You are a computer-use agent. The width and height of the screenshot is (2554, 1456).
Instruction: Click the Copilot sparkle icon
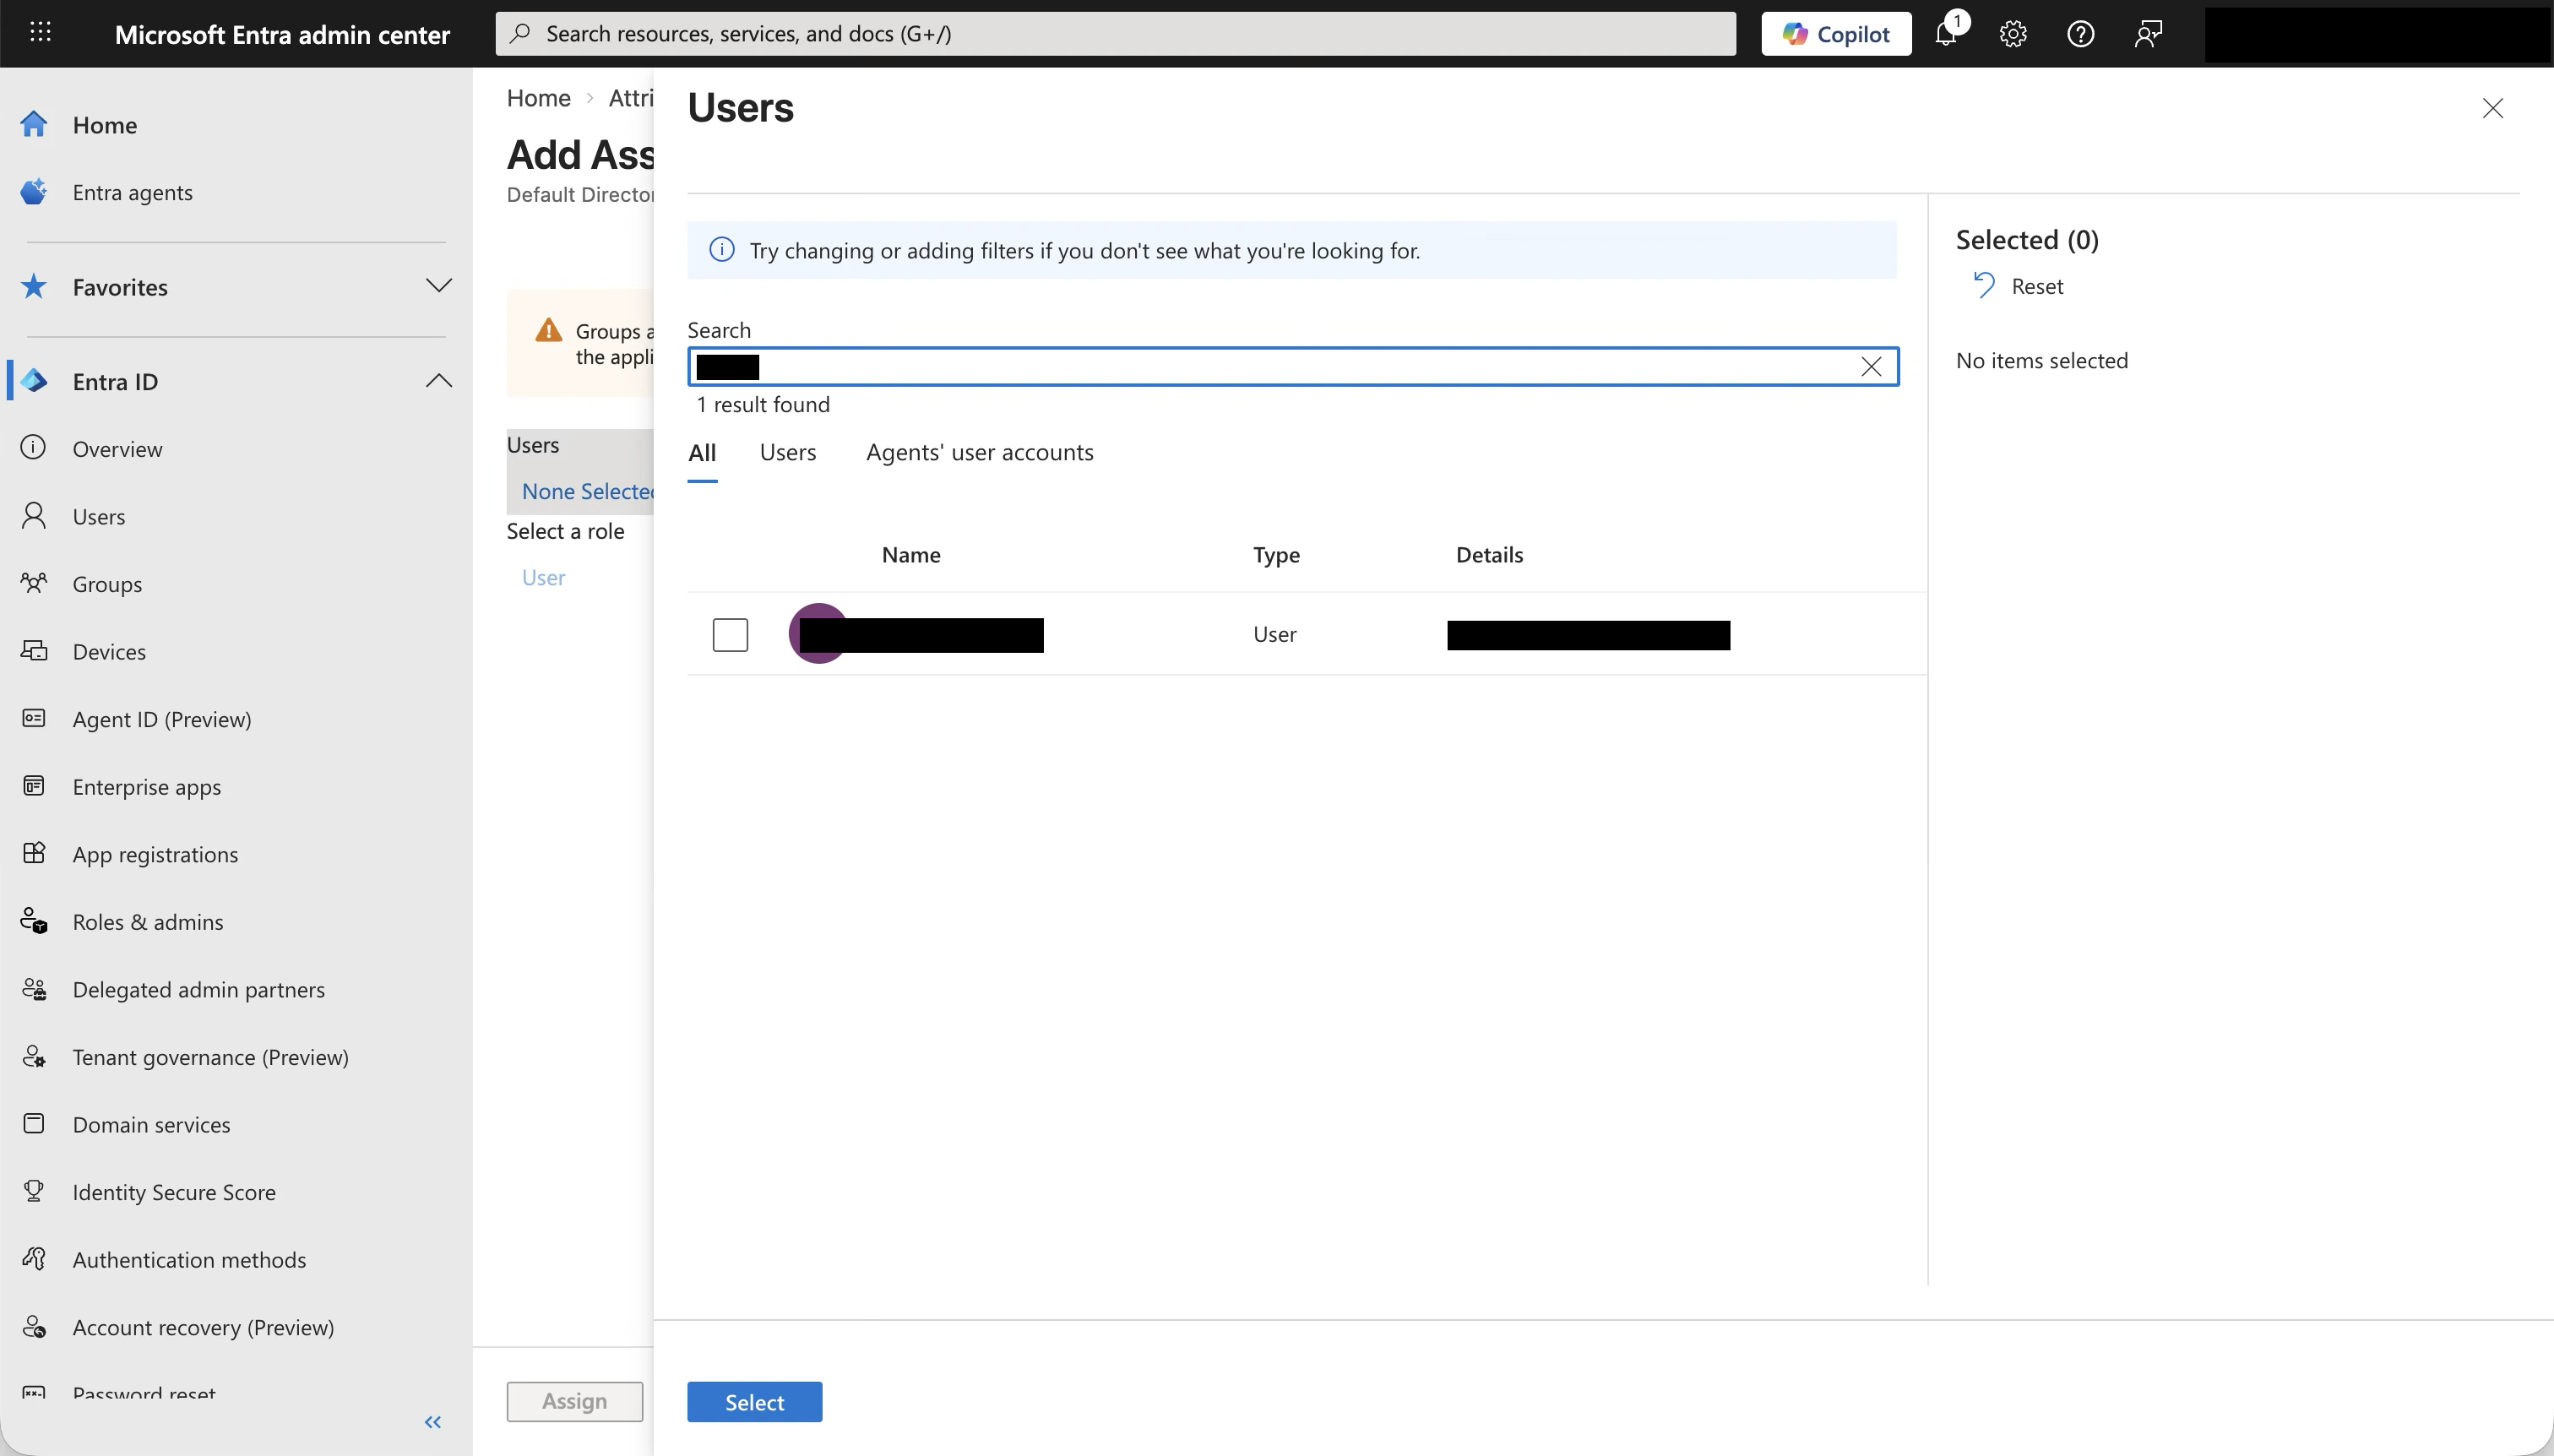(x=1795, y=34)
